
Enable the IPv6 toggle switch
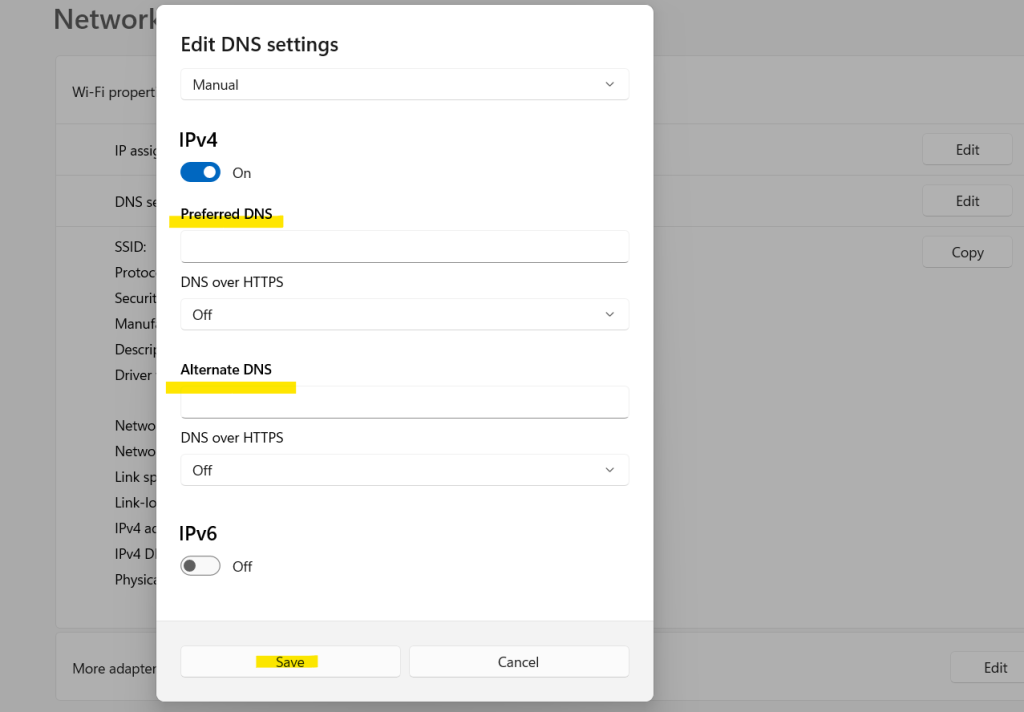200,566
